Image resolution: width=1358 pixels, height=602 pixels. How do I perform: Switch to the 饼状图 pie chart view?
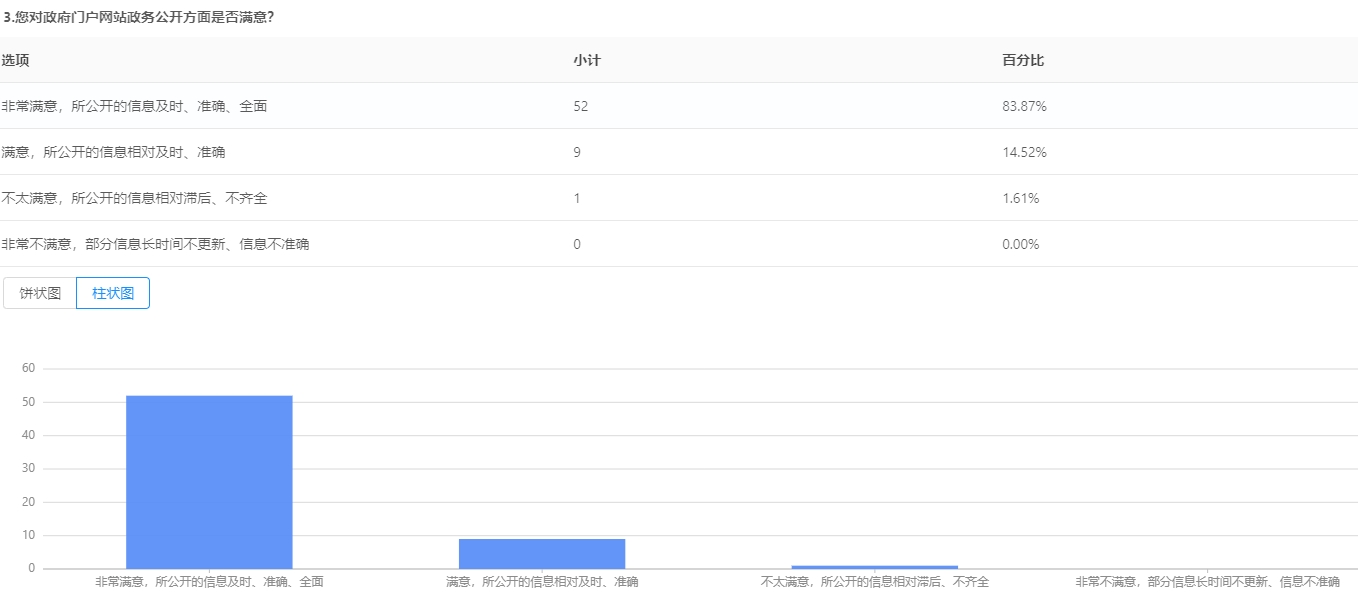pyautogui.click(x=40, y=293)
